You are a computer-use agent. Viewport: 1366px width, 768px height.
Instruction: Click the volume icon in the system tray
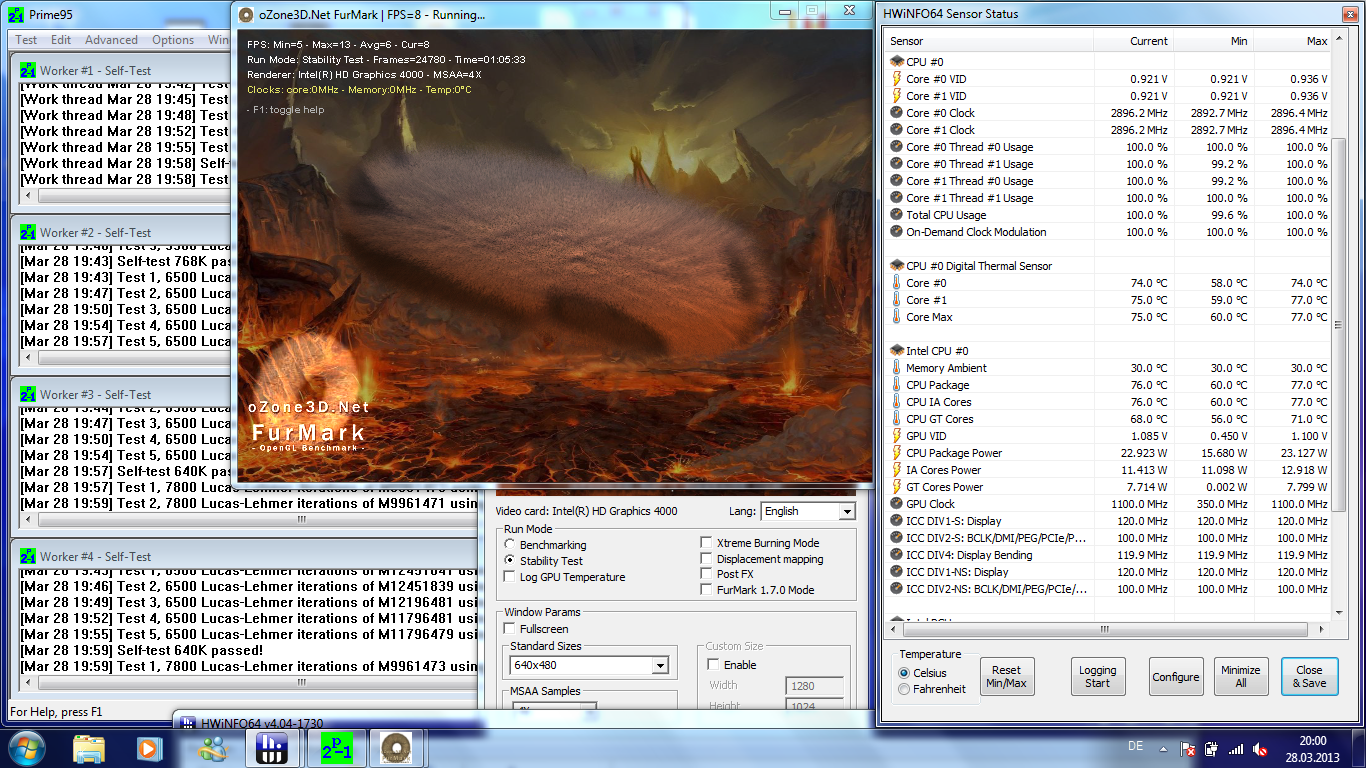click(1260, 748)
